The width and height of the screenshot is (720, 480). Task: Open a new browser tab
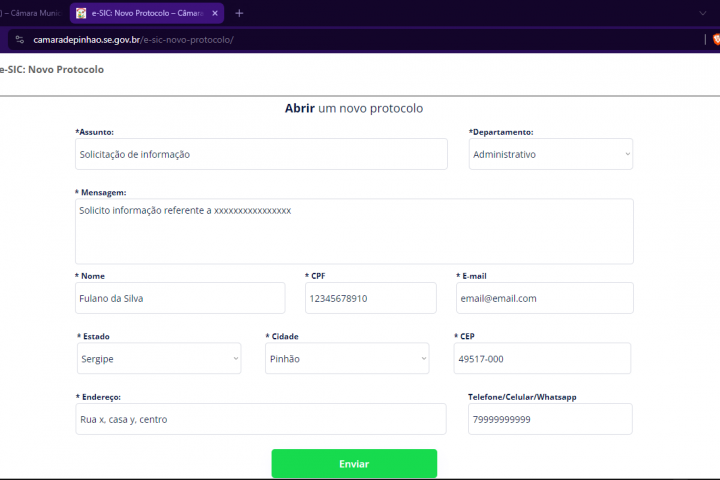[x=239, y=13]
